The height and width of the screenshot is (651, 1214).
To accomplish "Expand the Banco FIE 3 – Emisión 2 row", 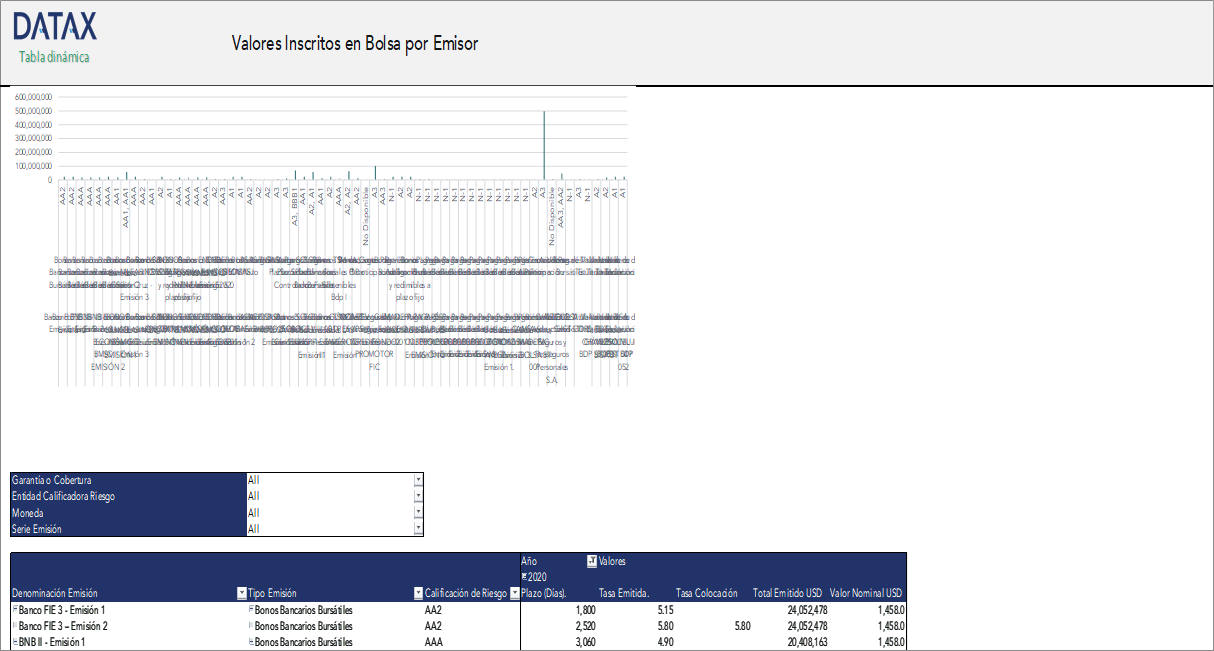I will (x=15, y=625).
